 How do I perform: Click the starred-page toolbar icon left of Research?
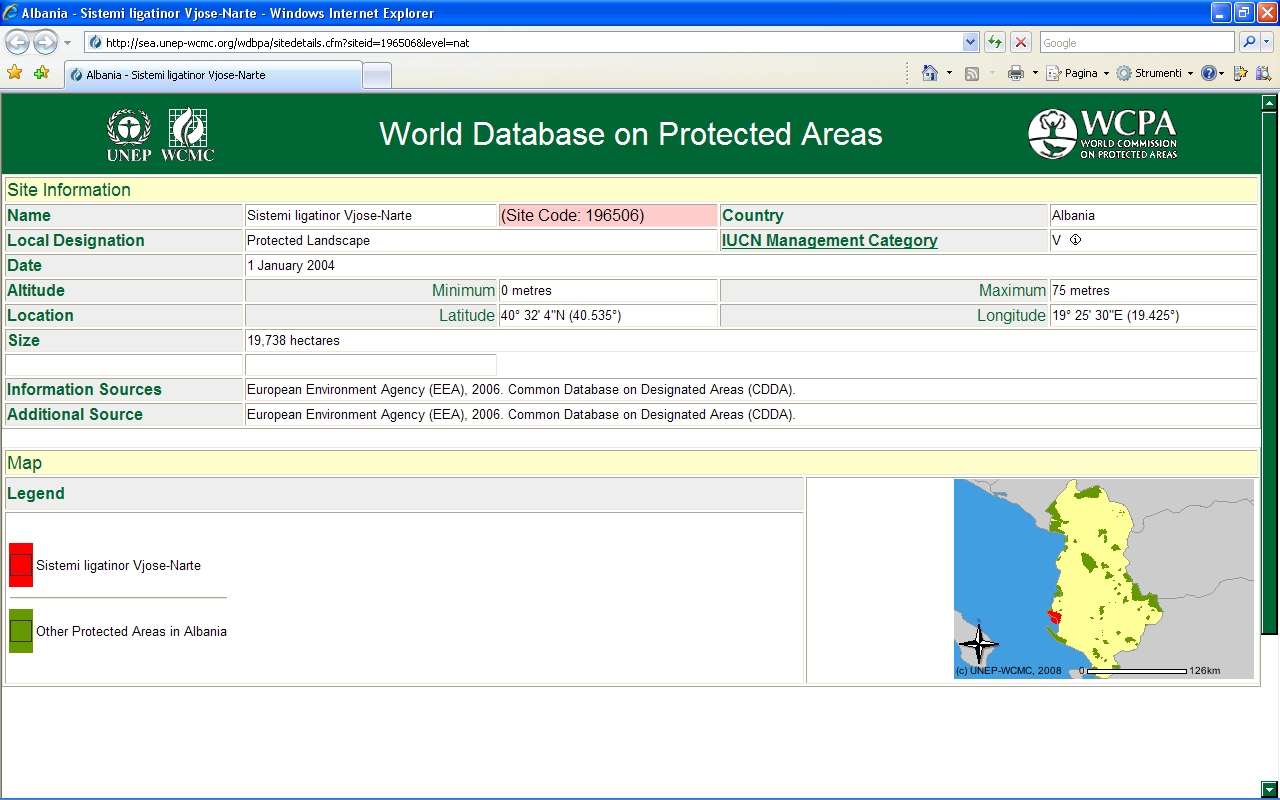click(1241, 73)
